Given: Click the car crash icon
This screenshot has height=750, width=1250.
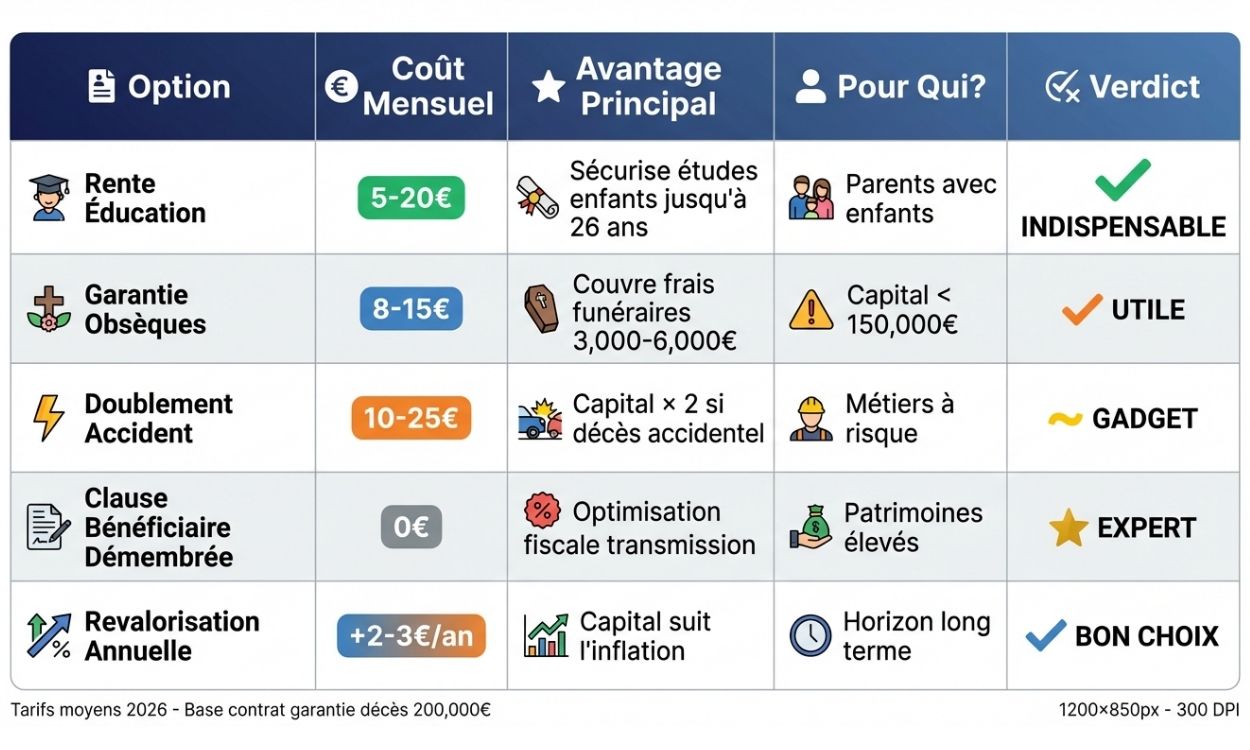Looking at the screenshot, I should [540, 418].
